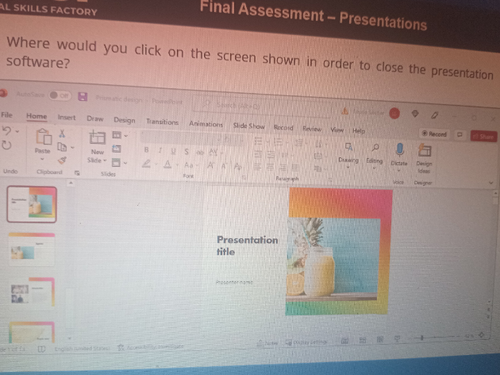500x375 pixels.
Task: Close the PowerPoint window with X
Action: (x=493, y=118)
